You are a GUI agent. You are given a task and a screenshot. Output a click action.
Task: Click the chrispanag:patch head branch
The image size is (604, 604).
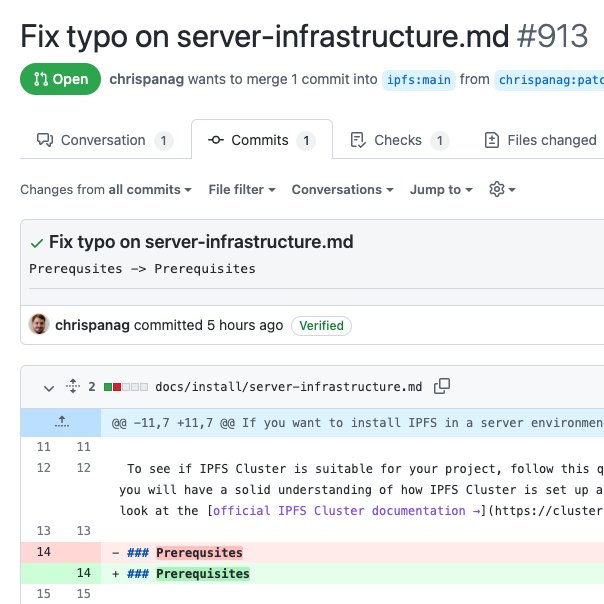(549, 80)
